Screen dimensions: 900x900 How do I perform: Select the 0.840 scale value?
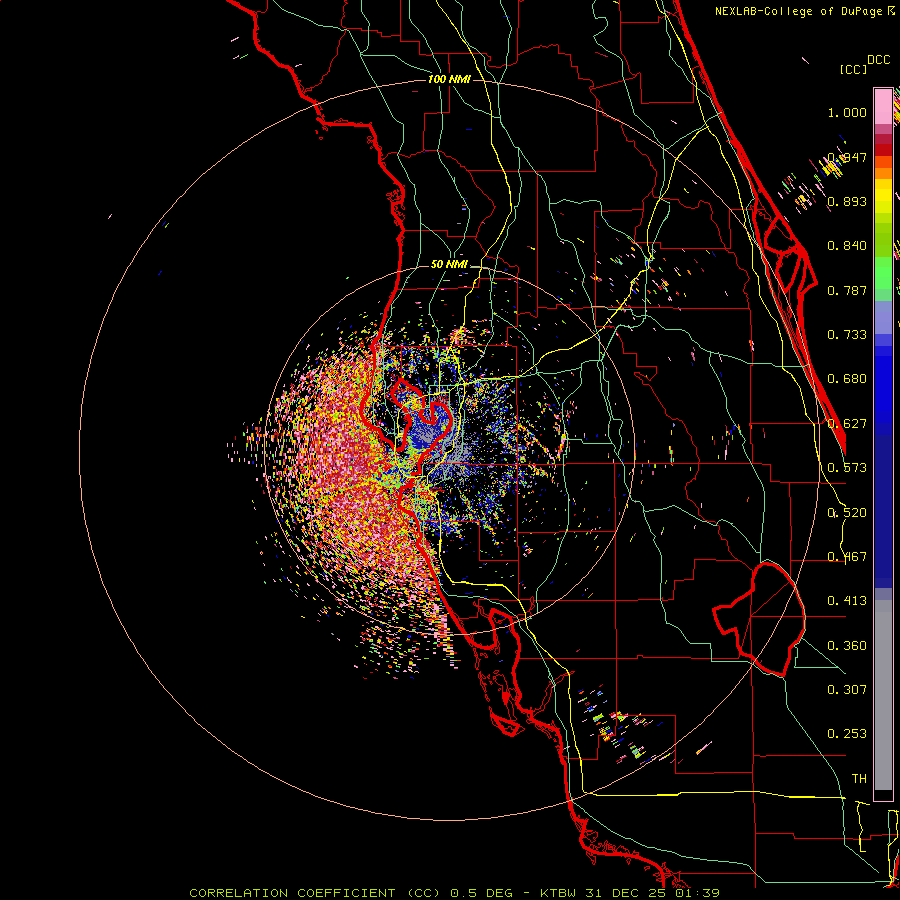point(847,246)
